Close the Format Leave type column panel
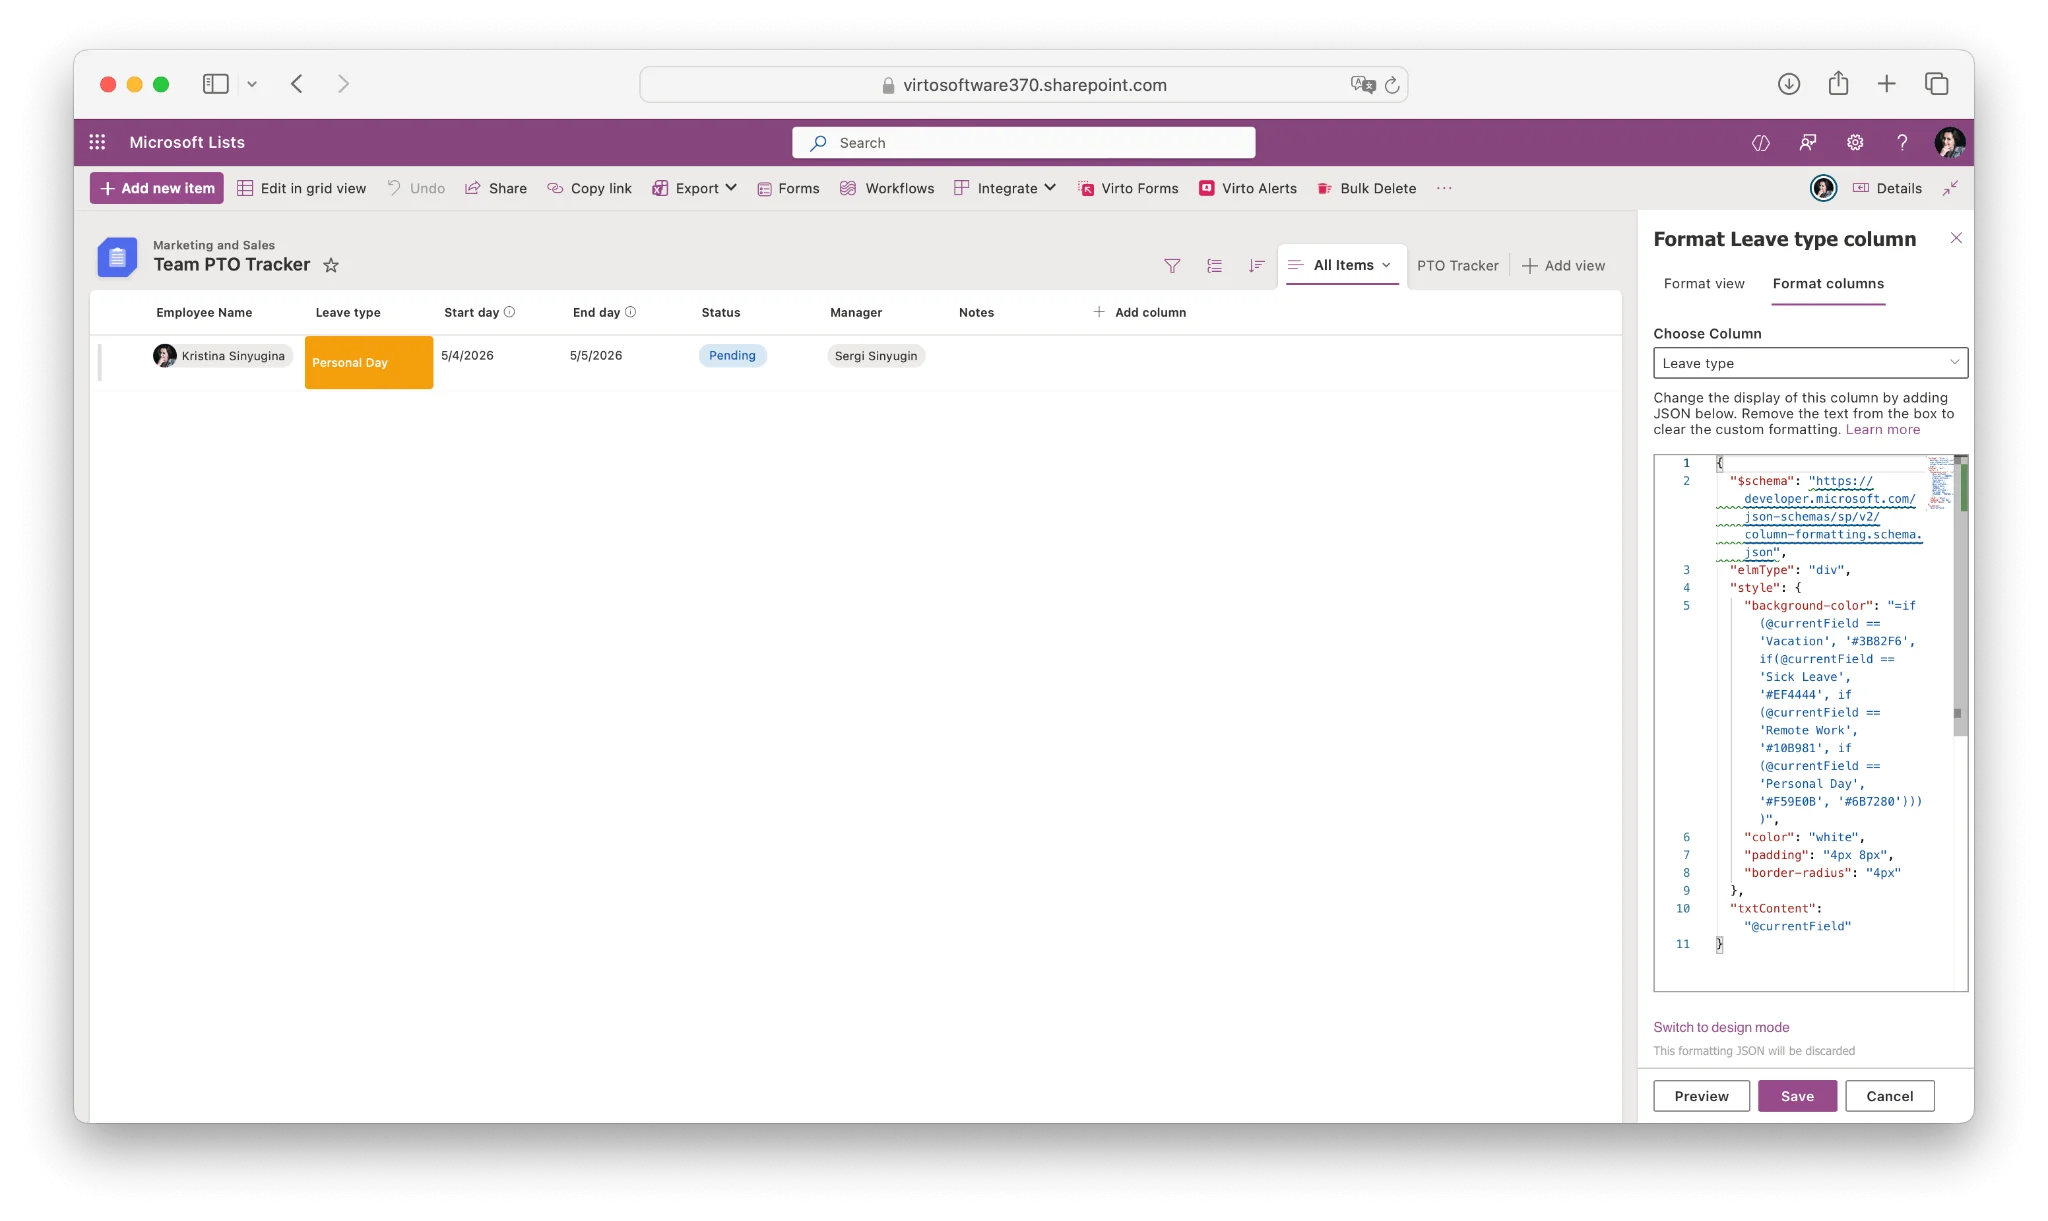 [x=1956, y=238]
